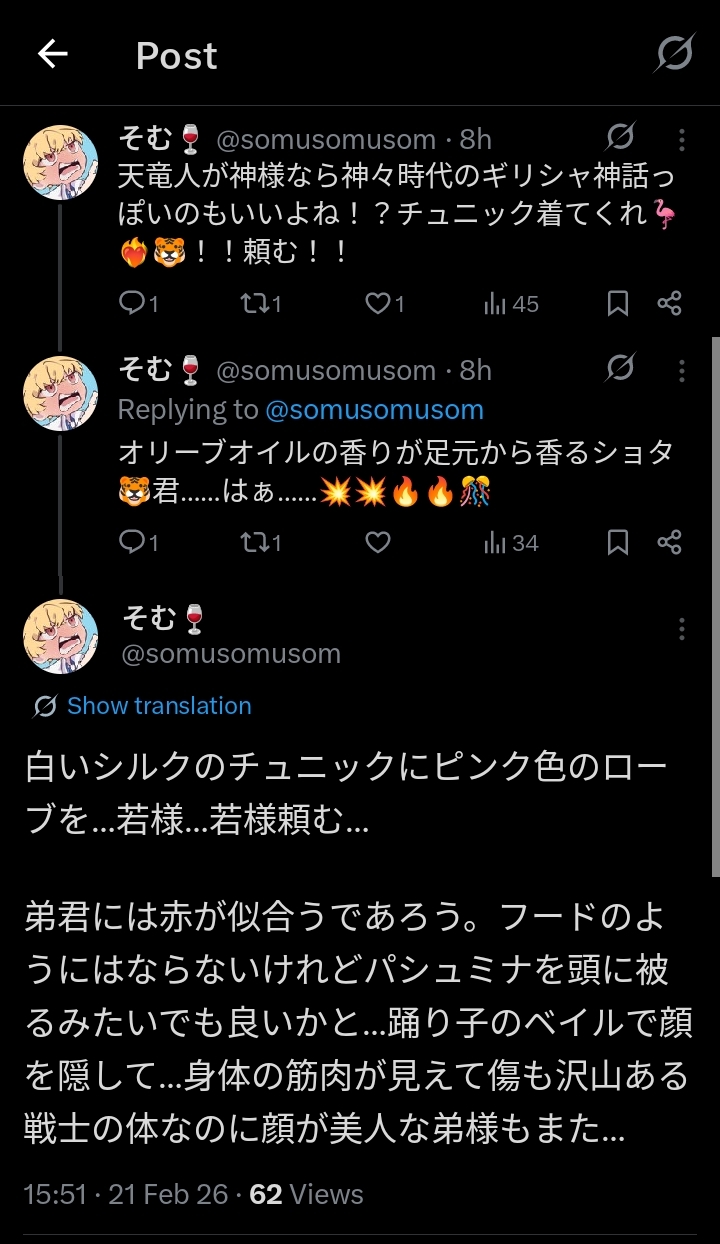Open Grok icon in the Post header
Viewport: 720px width, 1244px height.
[674, 54]
